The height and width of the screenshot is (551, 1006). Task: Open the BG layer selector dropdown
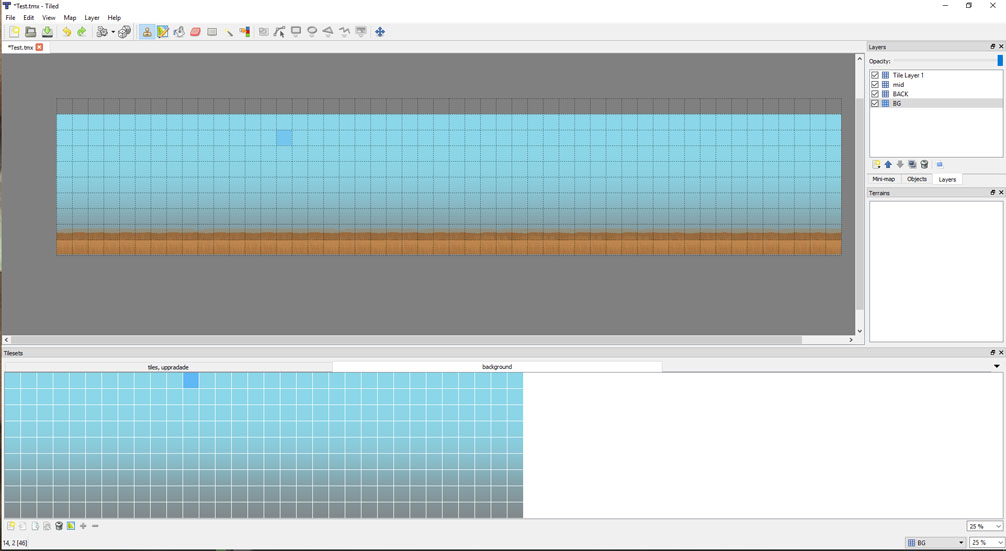[935, 543]
